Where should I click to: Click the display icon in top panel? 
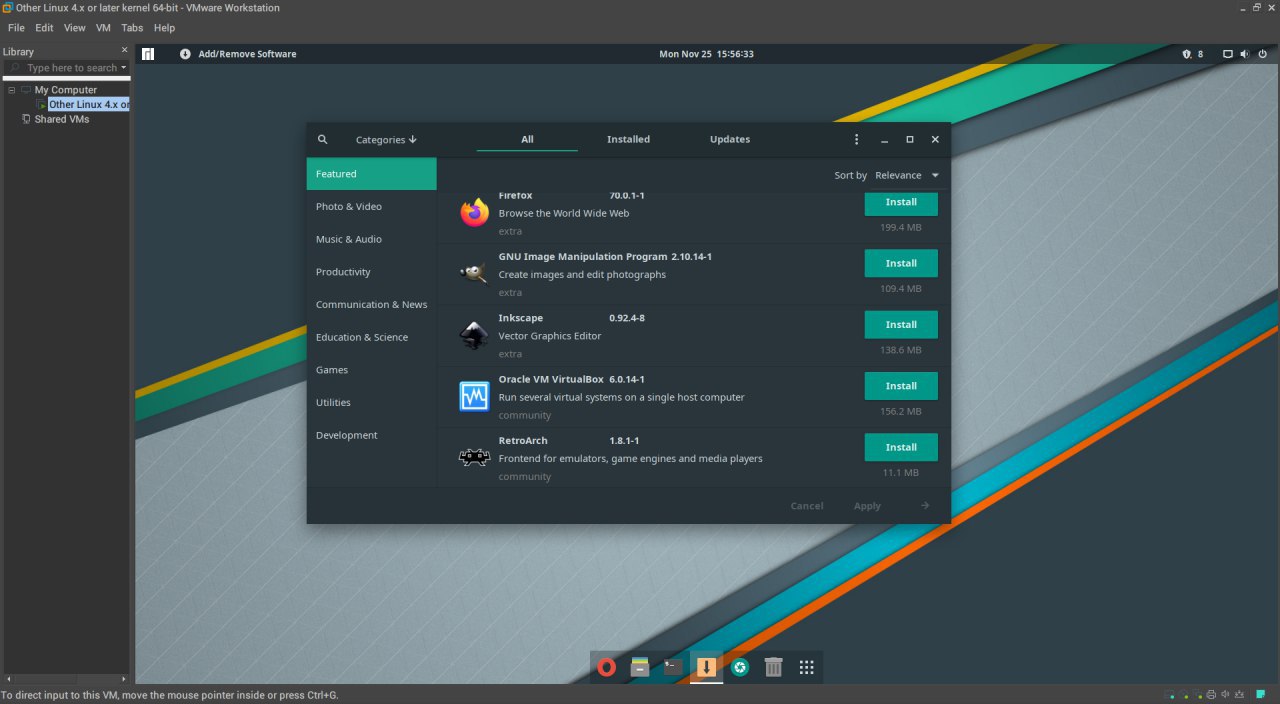click(1228, 54)
